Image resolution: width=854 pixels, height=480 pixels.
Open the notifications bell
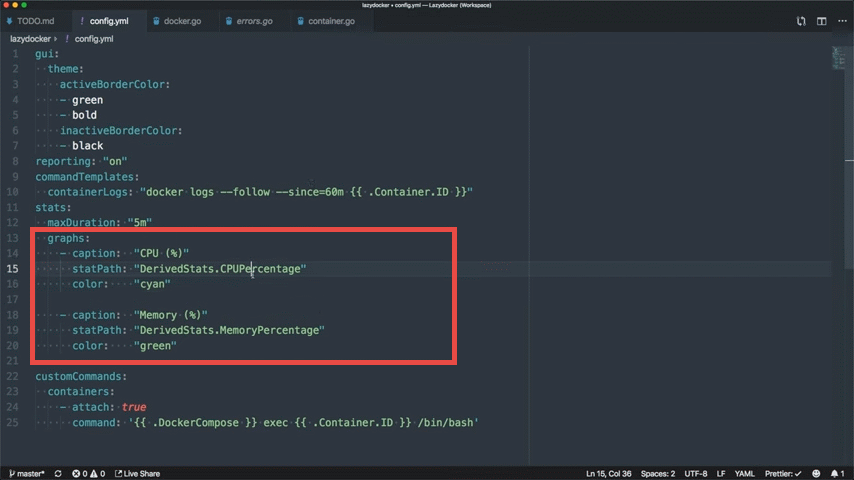pyautogui.click(x=834, y=473)
